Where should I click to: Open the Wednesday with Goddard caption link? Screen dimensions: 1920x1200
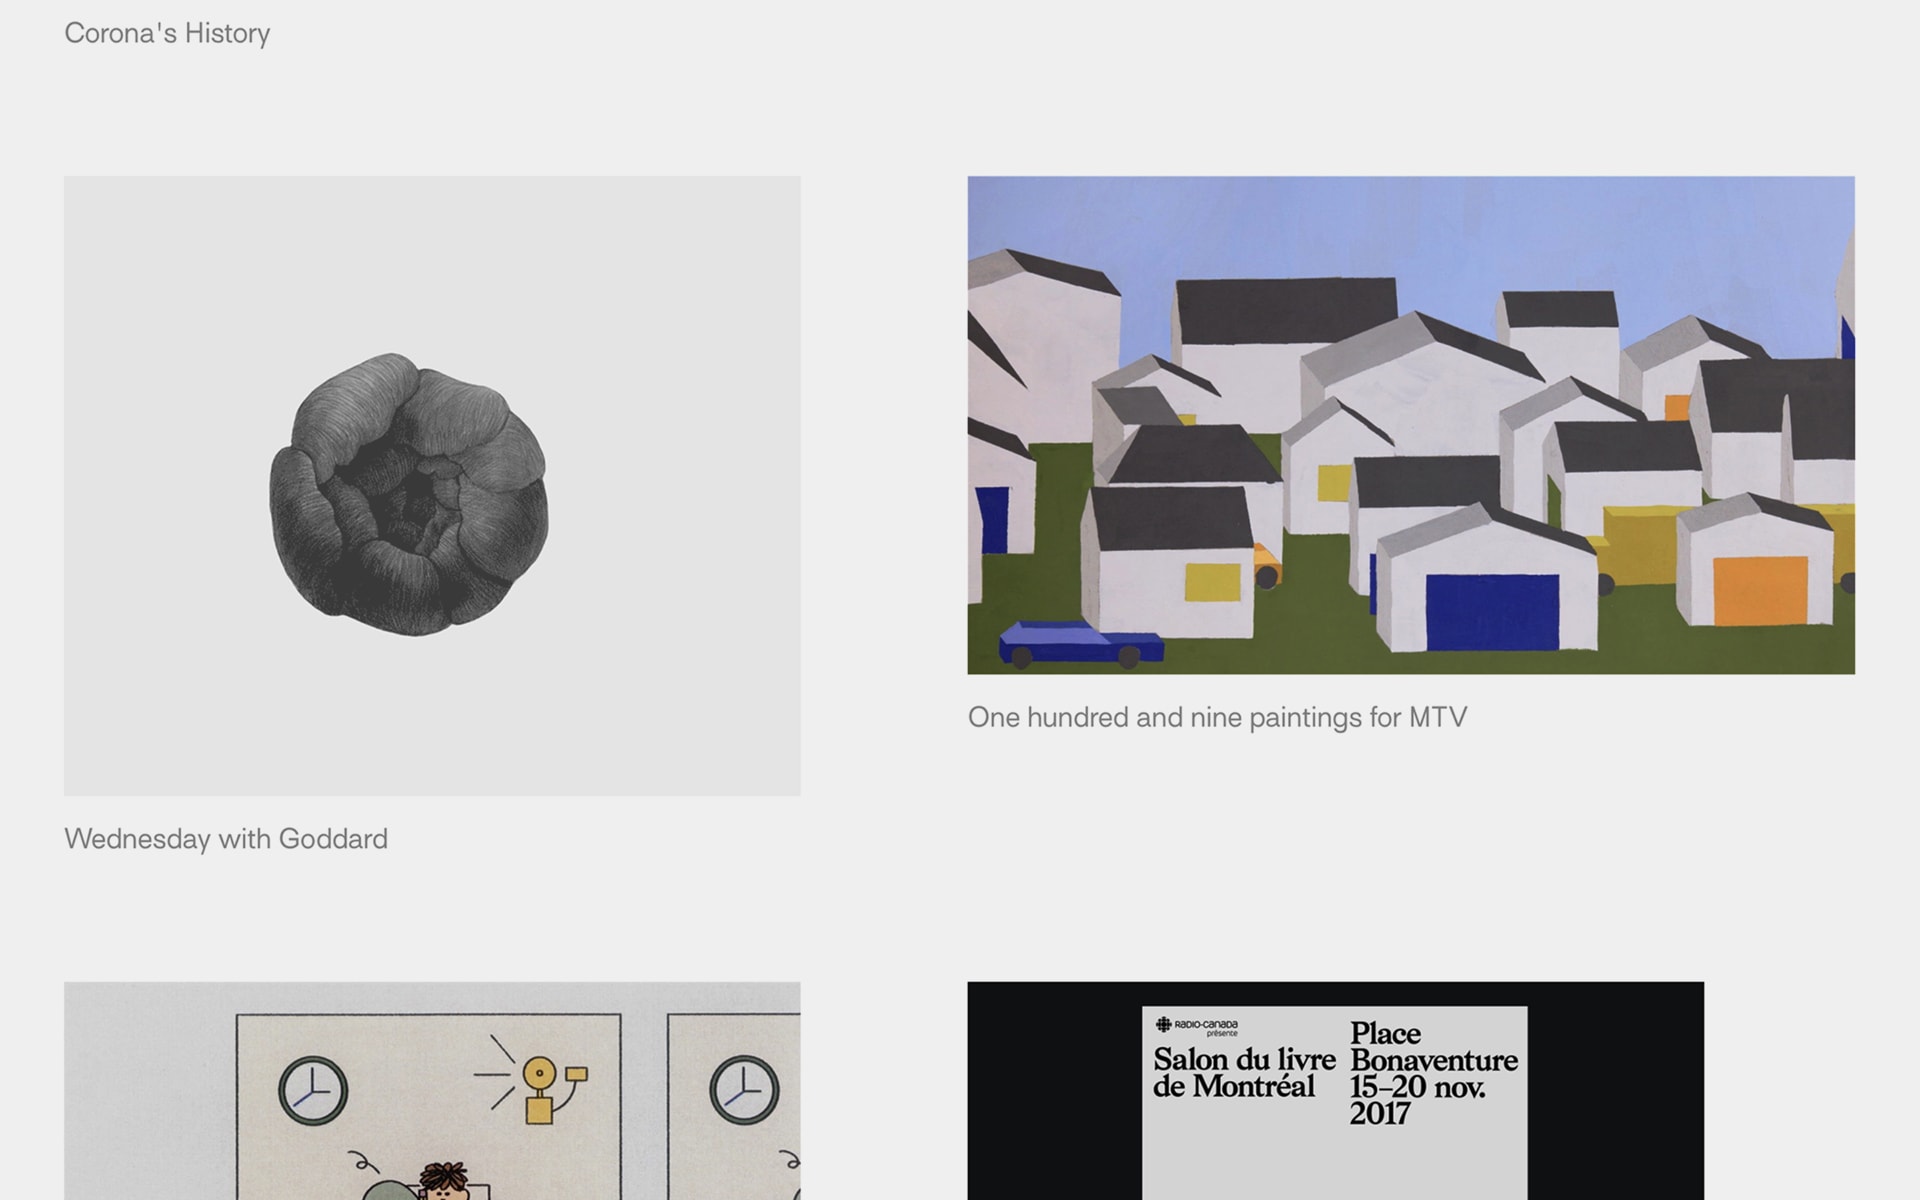226,838
